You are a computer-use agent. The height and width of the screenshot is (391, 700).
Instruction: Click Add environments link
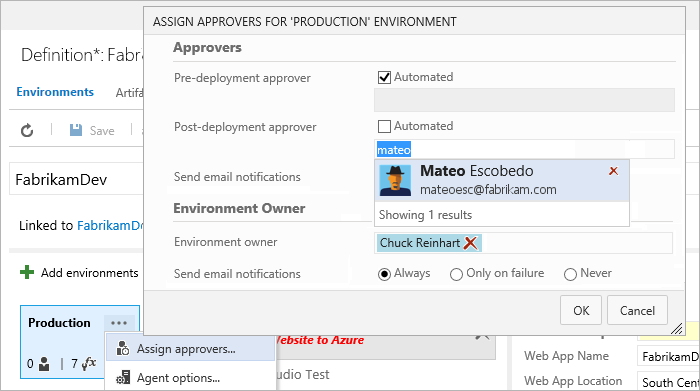pyautogui.click(x=89, y=273)
